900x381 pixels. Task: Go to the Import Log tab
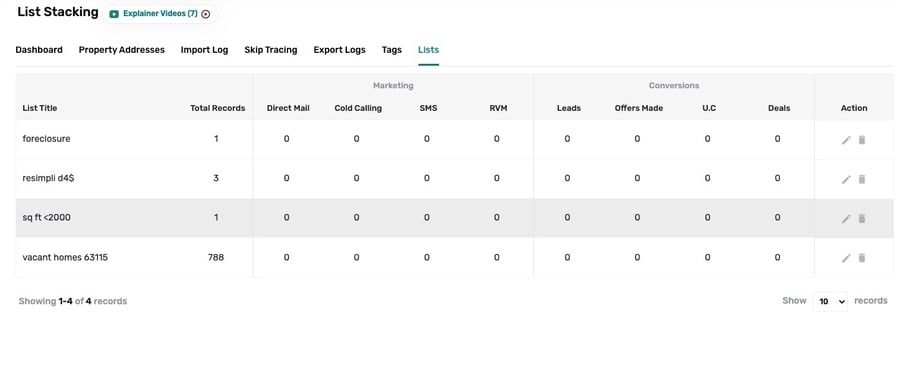pyautogui.click(x=204, y=50)
